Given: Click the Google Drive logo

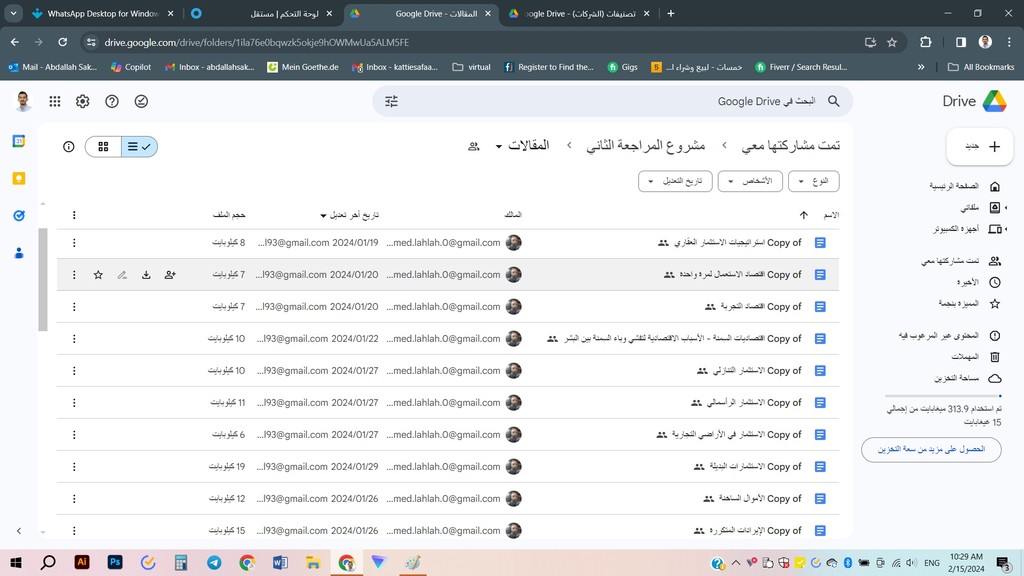Looking at the screenshot, I should (x=994, y=101).
